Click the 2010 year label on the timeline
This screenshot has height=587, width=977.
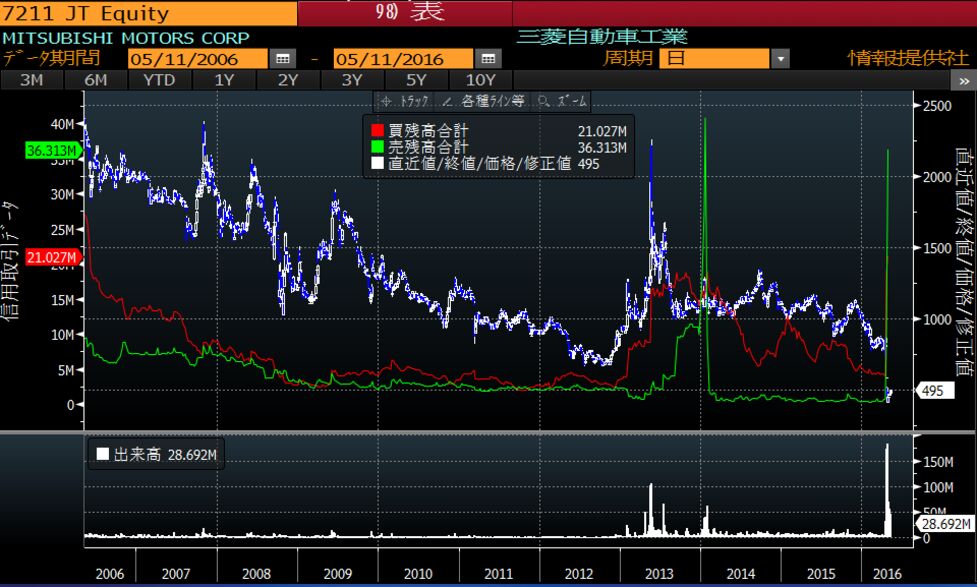[417, 574]
